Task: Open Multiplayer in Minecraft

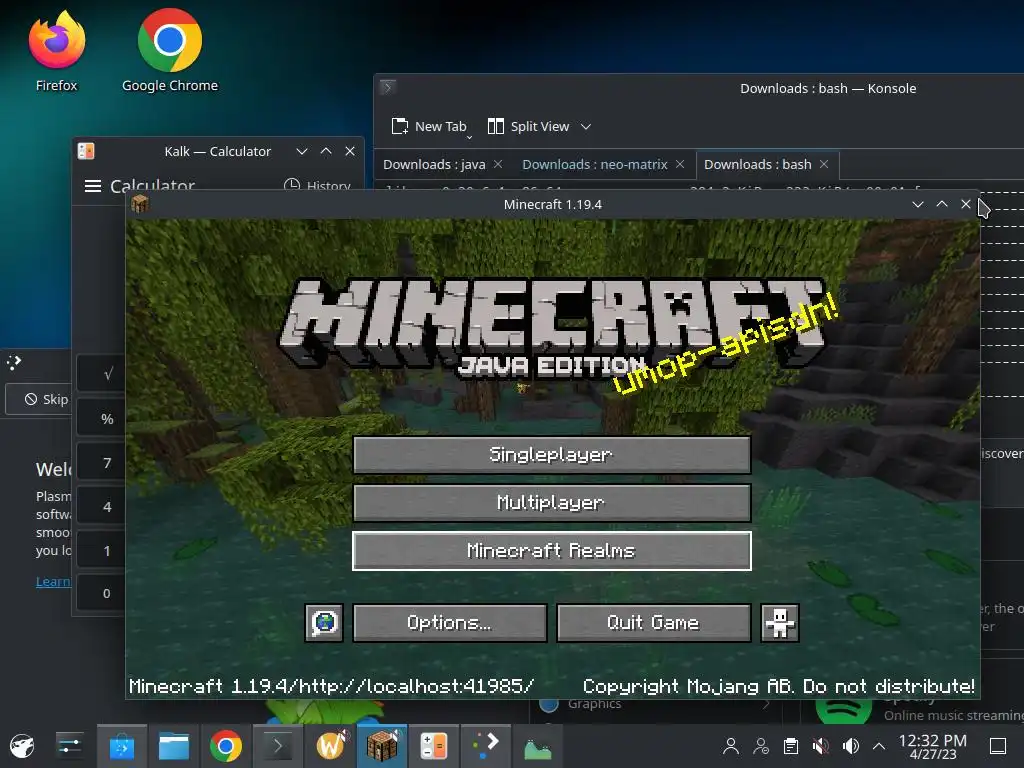Action: tap(552, 503)
